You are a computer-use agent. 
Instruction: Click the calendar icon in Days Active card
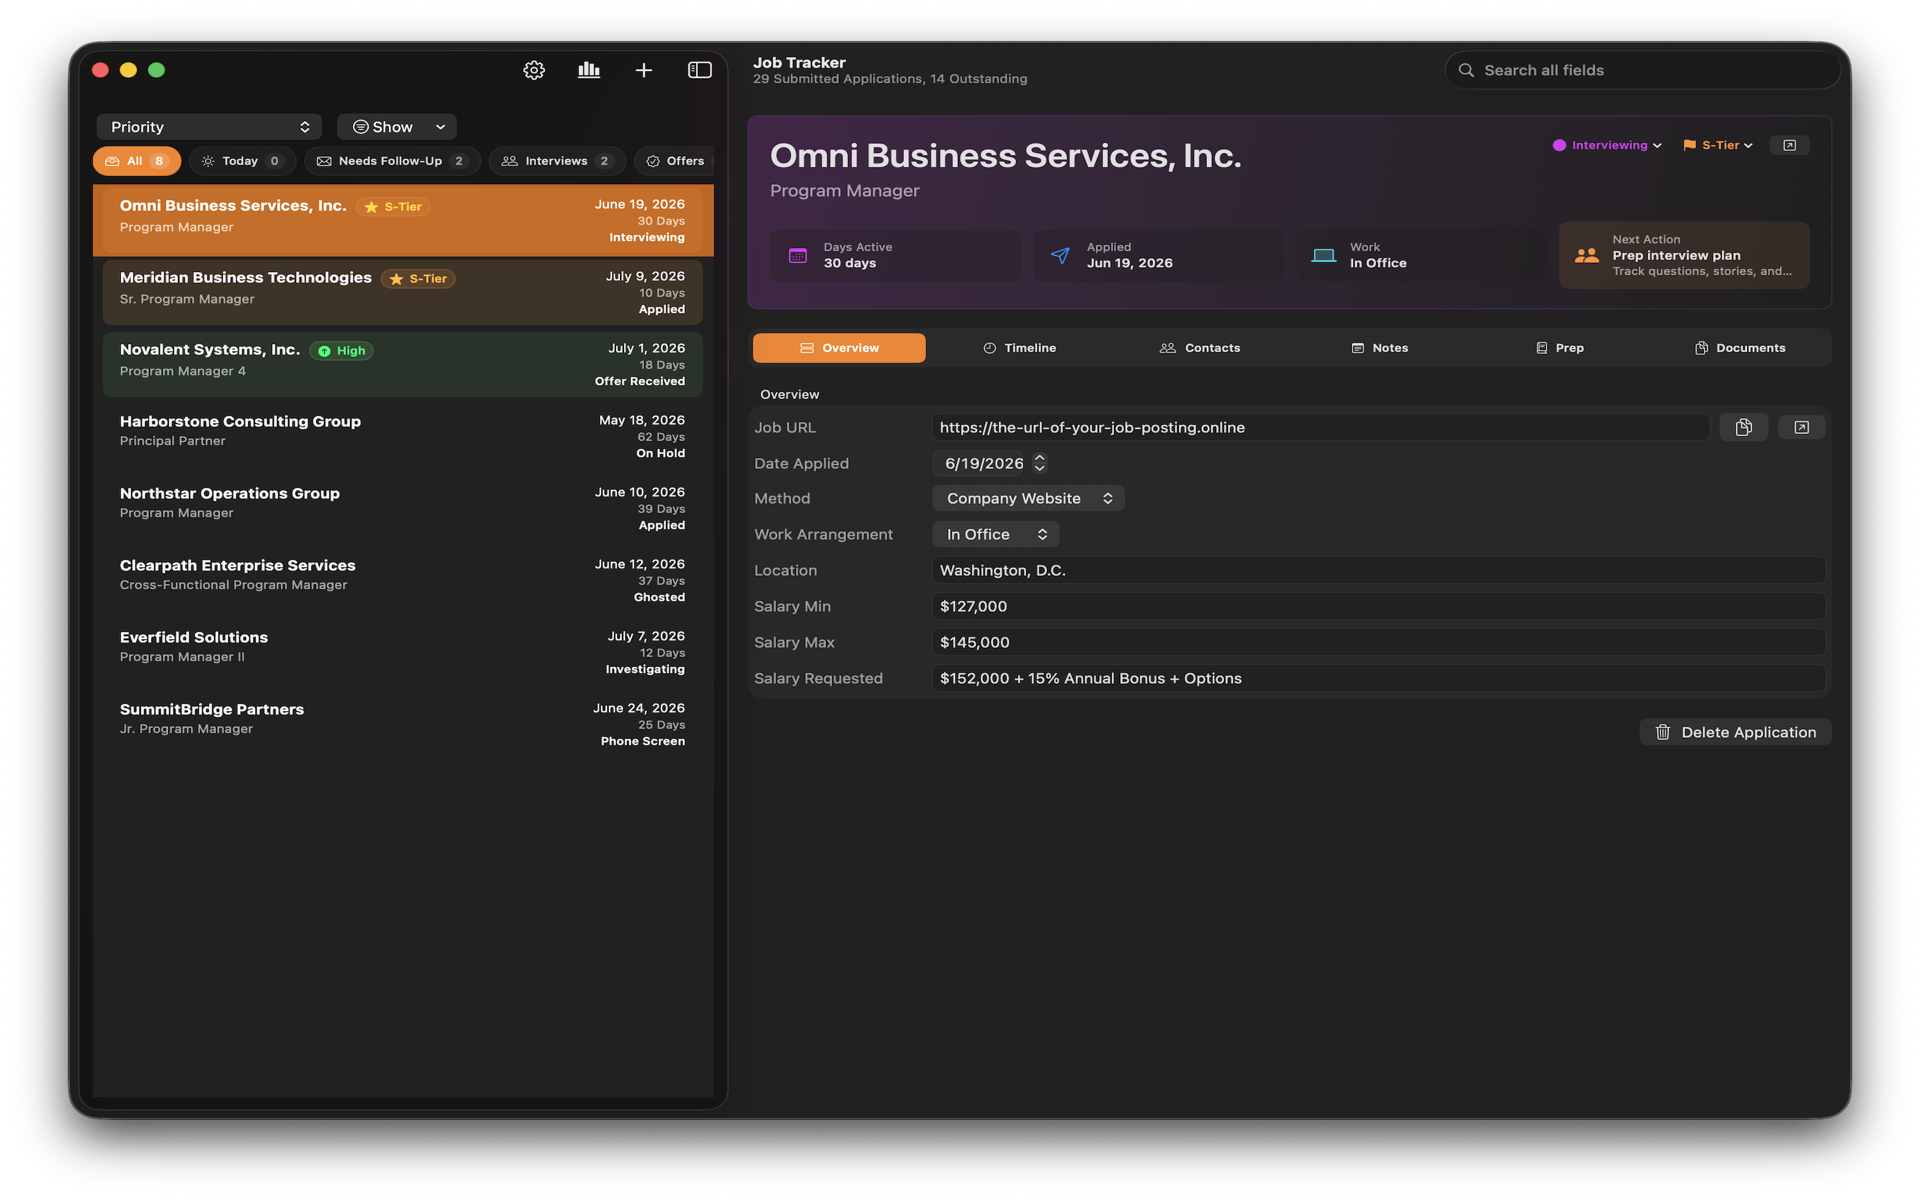[798, 255]
